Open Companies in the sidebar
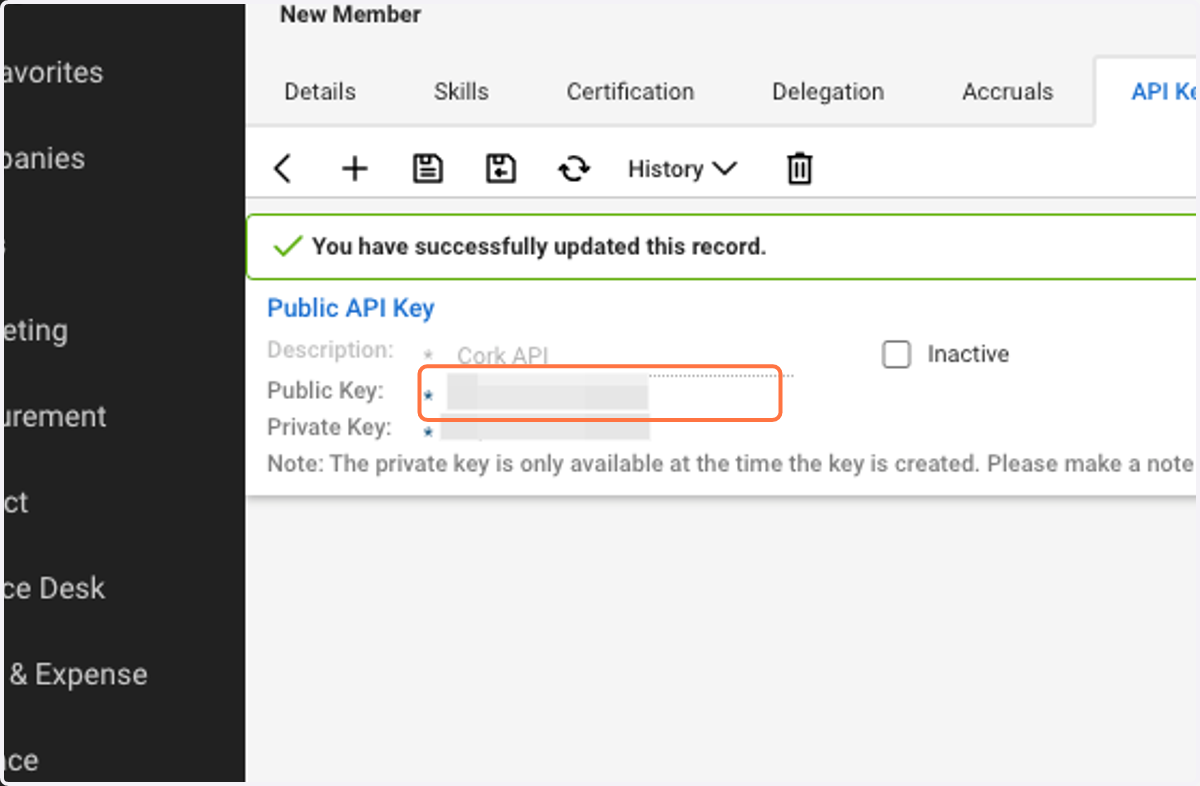This screenshot has height=786, width=1200. (x=43, y=158)
